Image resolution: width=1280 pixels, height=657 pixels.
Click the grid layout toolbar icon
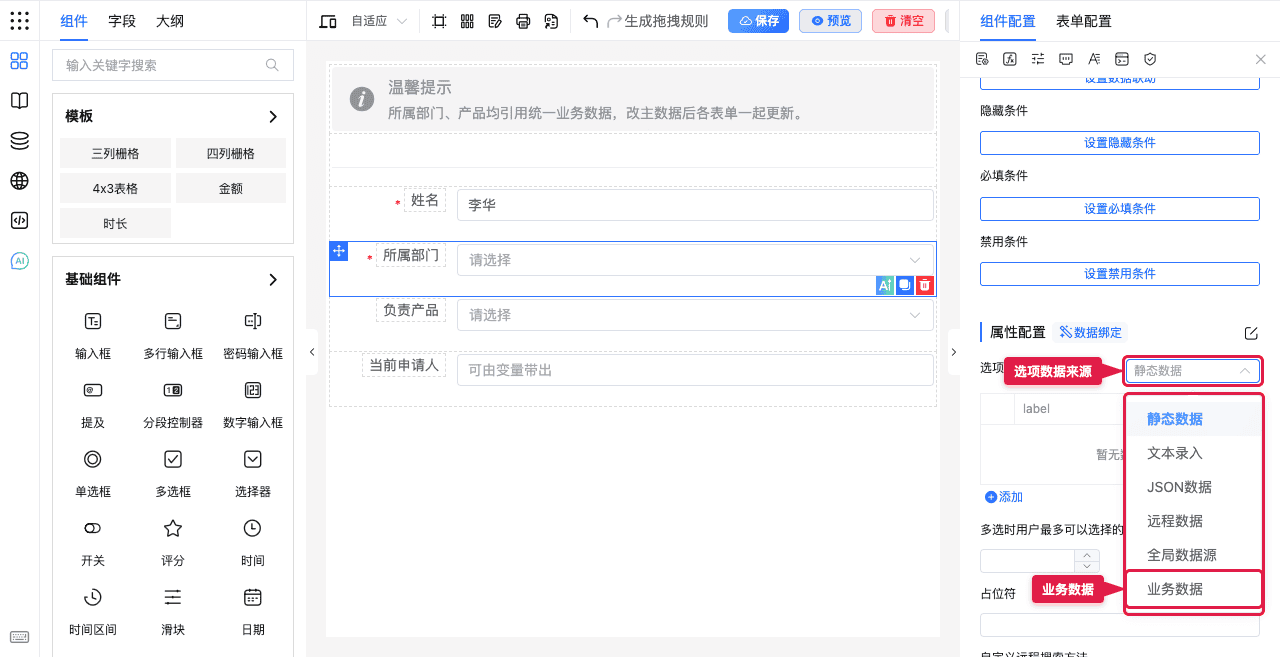(467, 21)
